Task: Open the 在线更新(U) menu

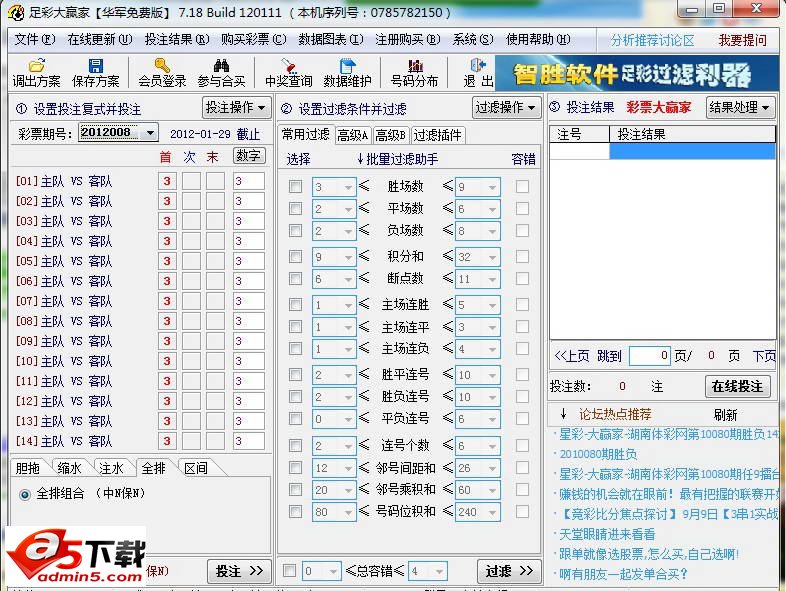Action: (x=100, y=40)
